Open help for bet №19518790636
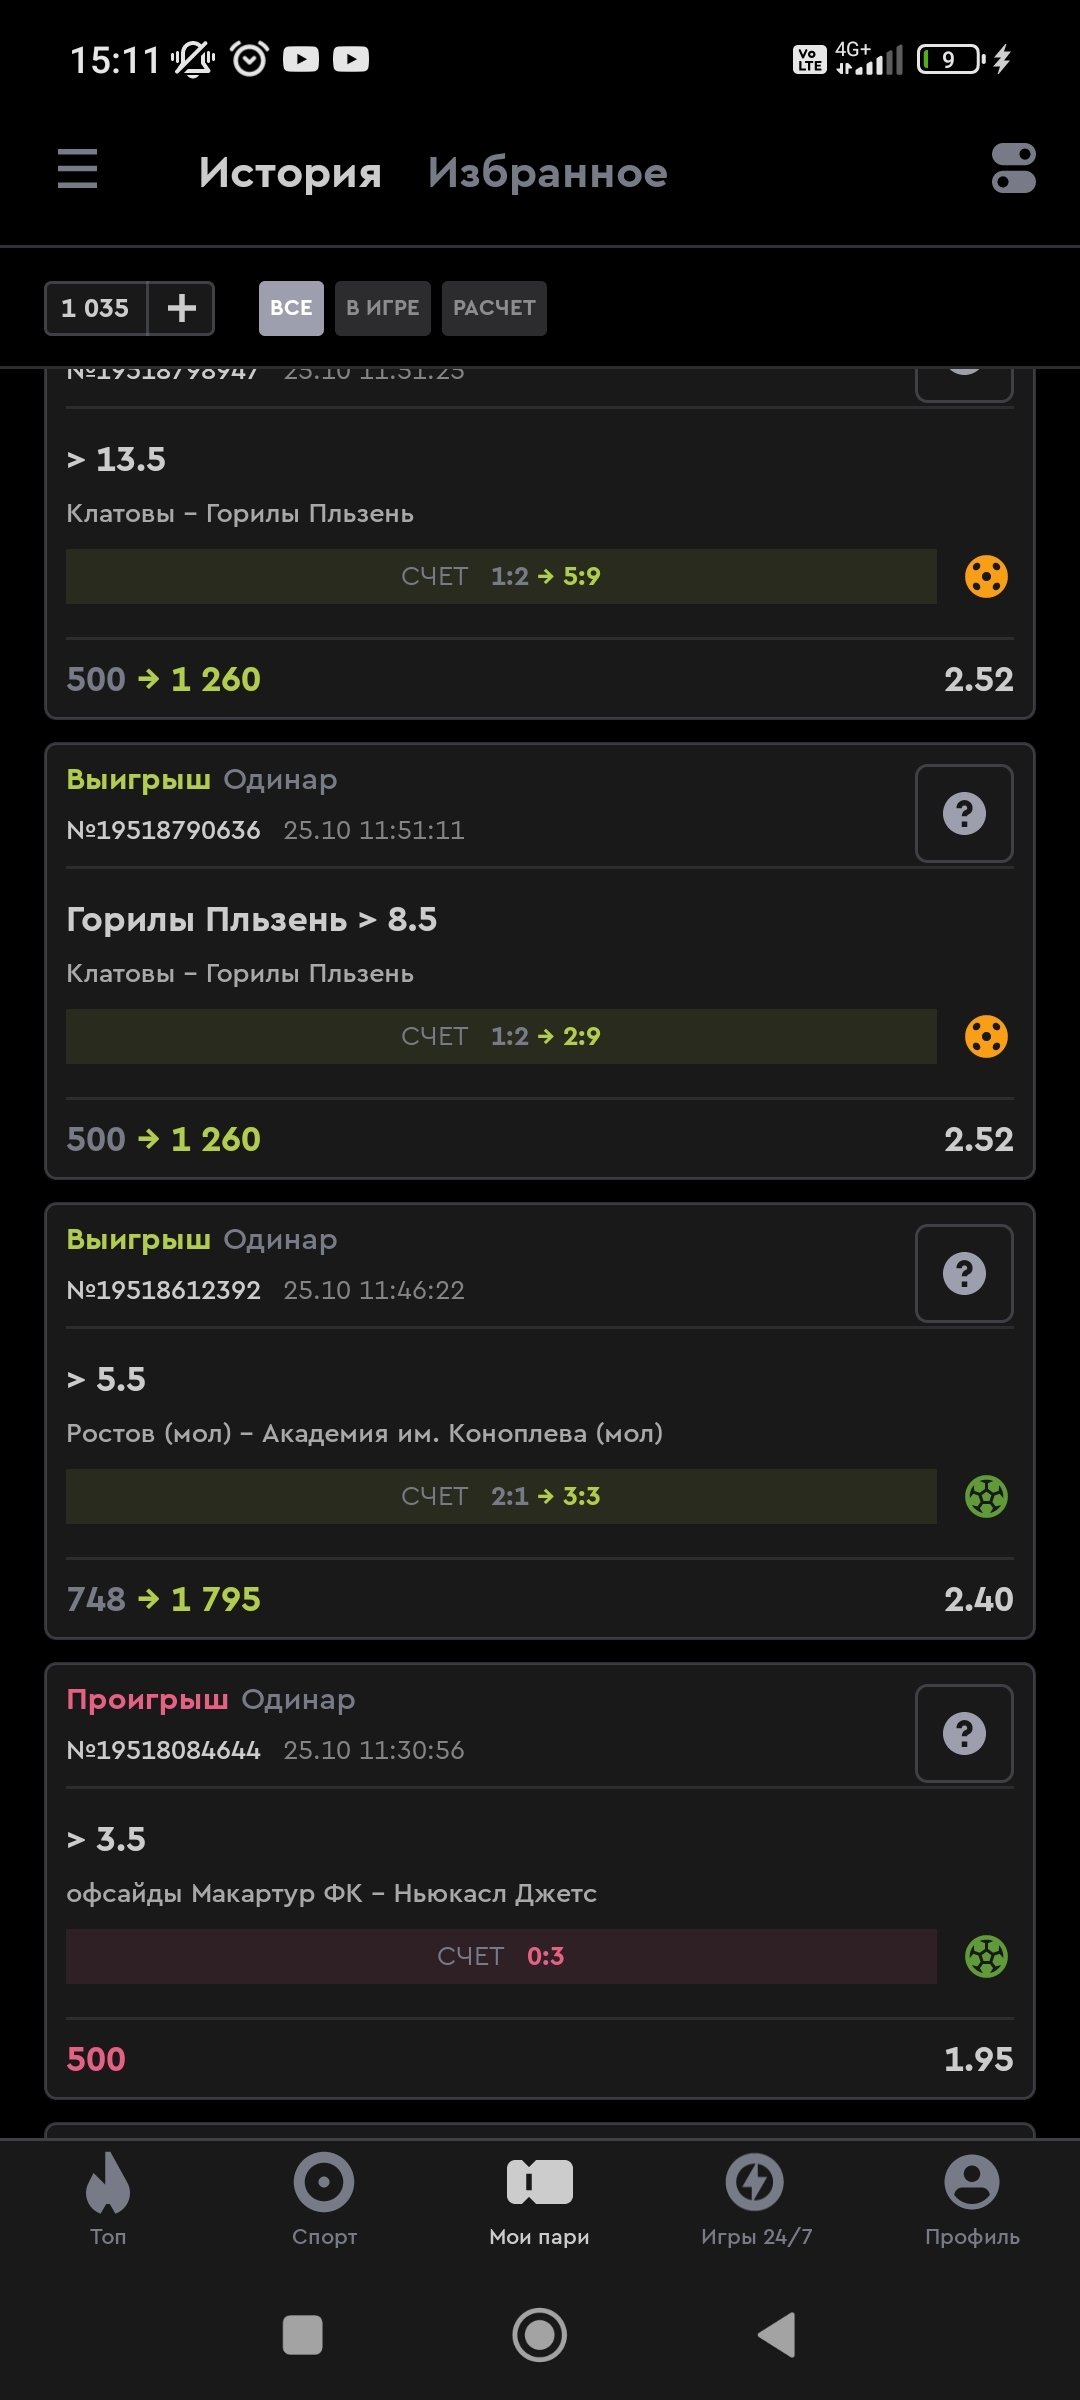The height and width of the screenshot is (2400, 1080). [964, 814]
